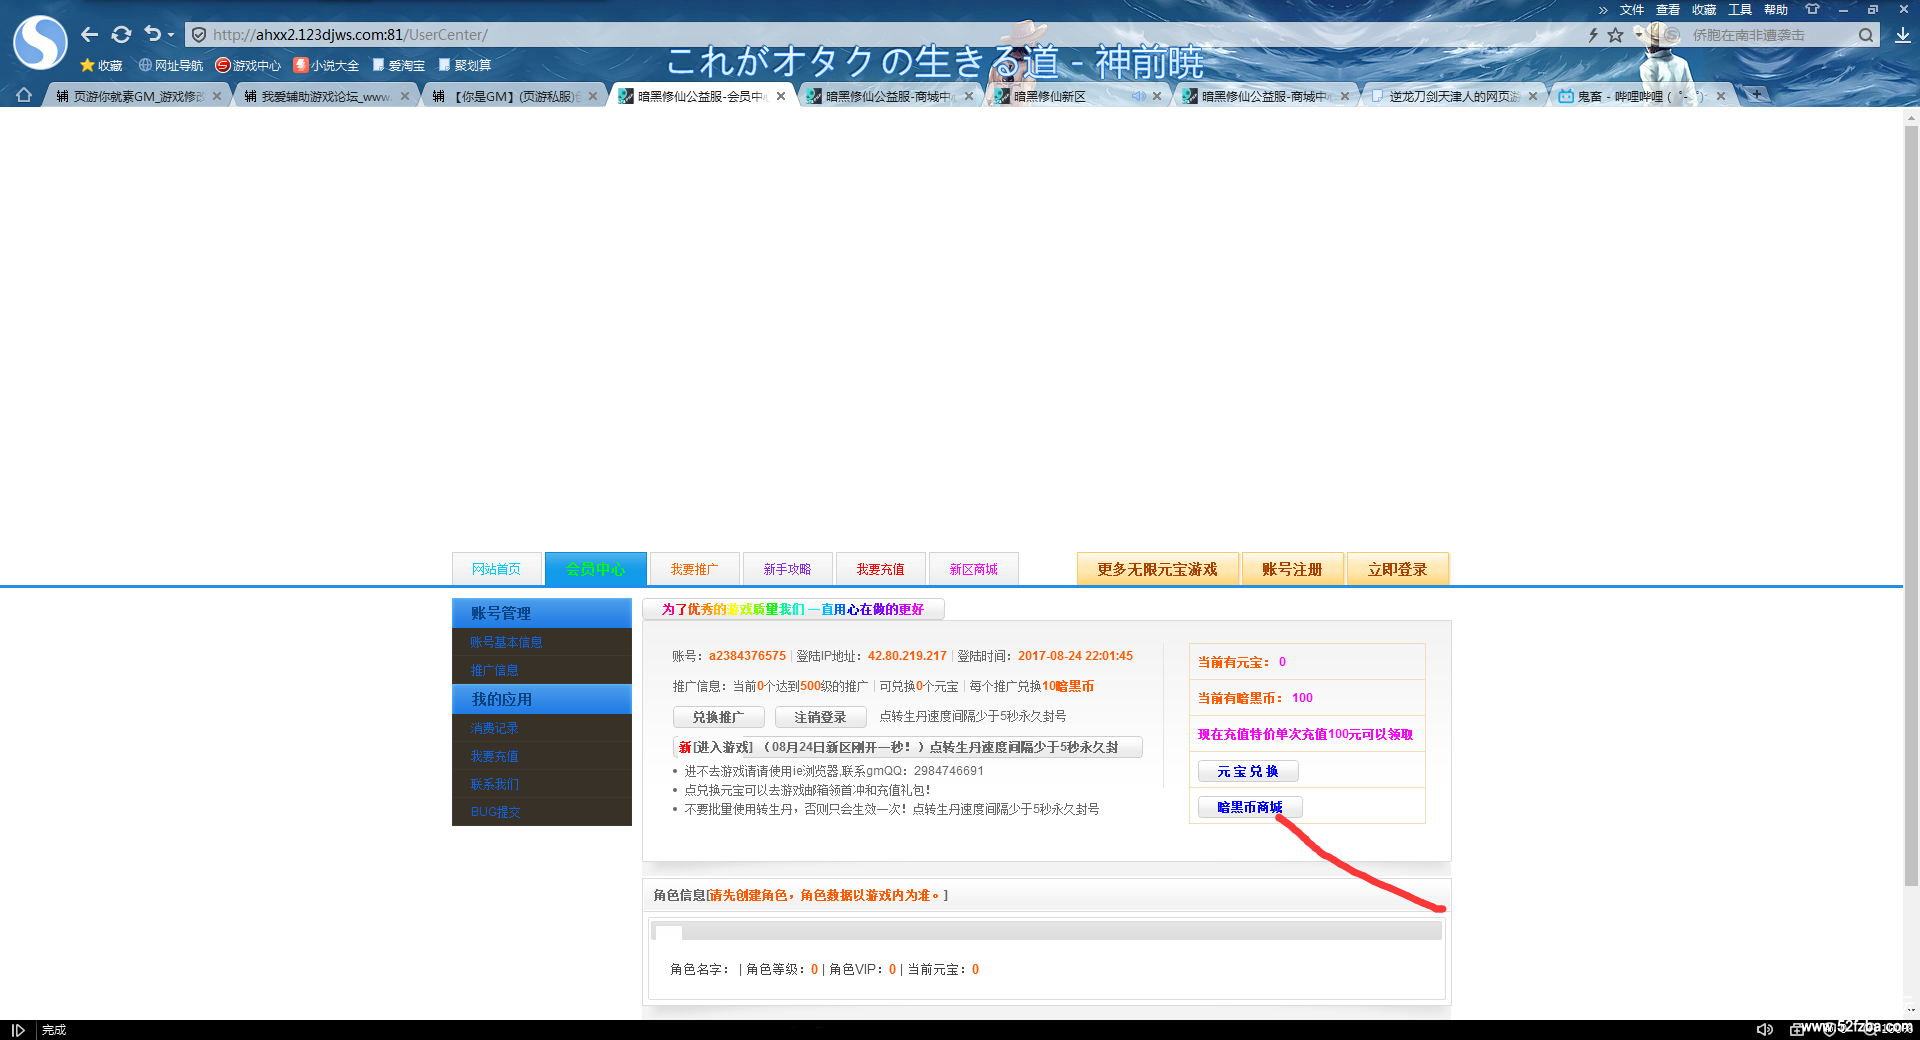
Task: Open the 爱淘宝 bookmark
Action: click(398, 65)
